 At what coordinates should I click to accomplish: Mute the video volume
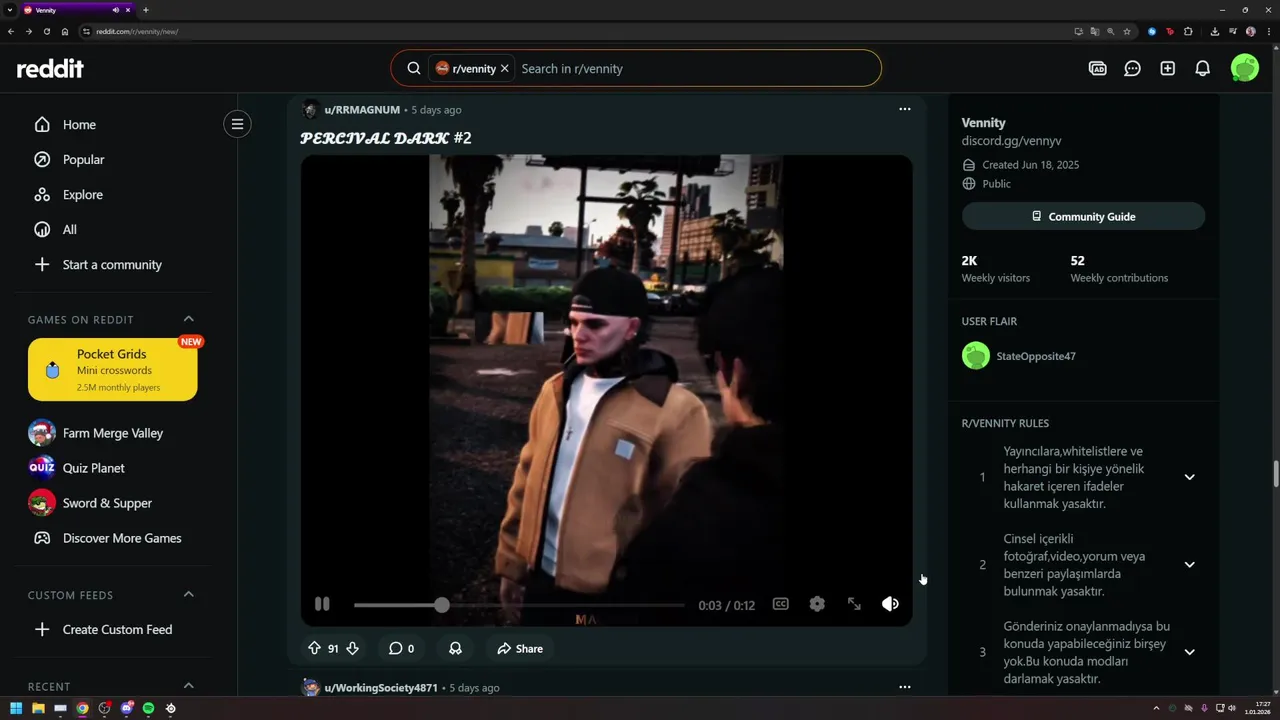(890, 604)
